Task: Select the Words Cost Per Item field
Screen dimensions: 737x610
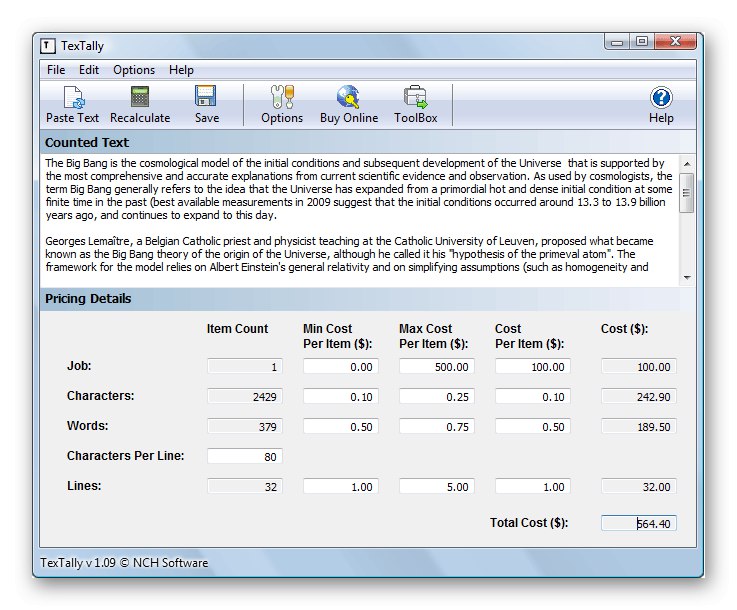Action: 532,427
